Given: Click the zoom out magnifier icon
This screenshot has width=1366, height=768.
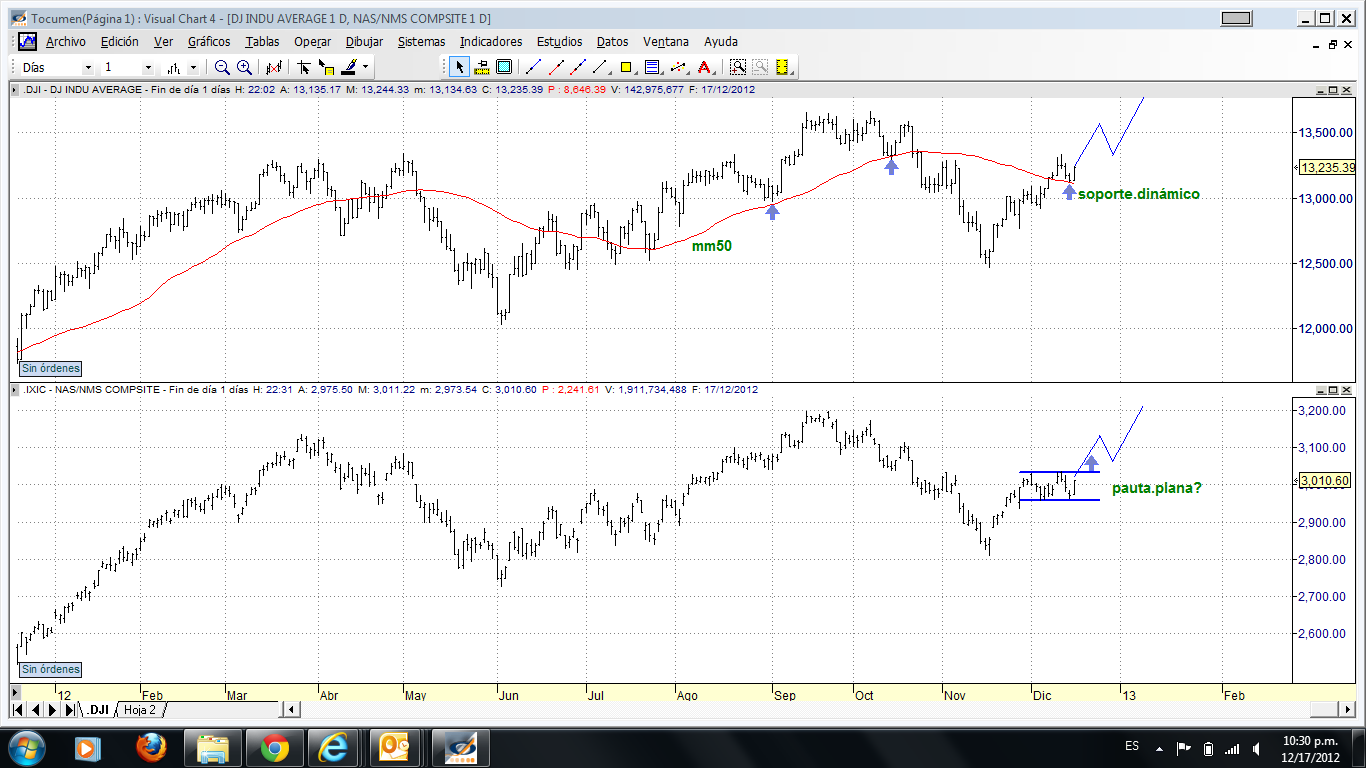Looking at the screenshot, I should click(222, 67).
